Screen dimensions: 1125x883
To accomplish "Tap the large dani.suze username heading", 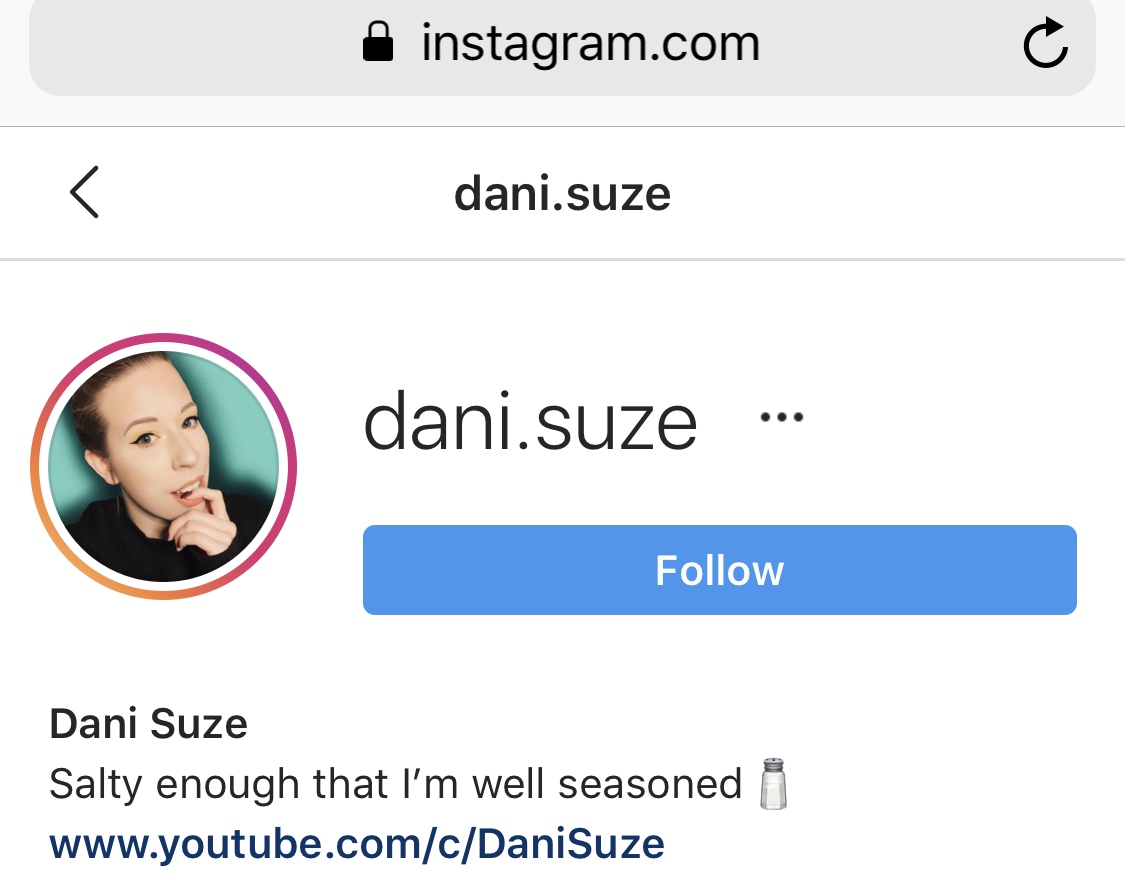I will 530,422.
